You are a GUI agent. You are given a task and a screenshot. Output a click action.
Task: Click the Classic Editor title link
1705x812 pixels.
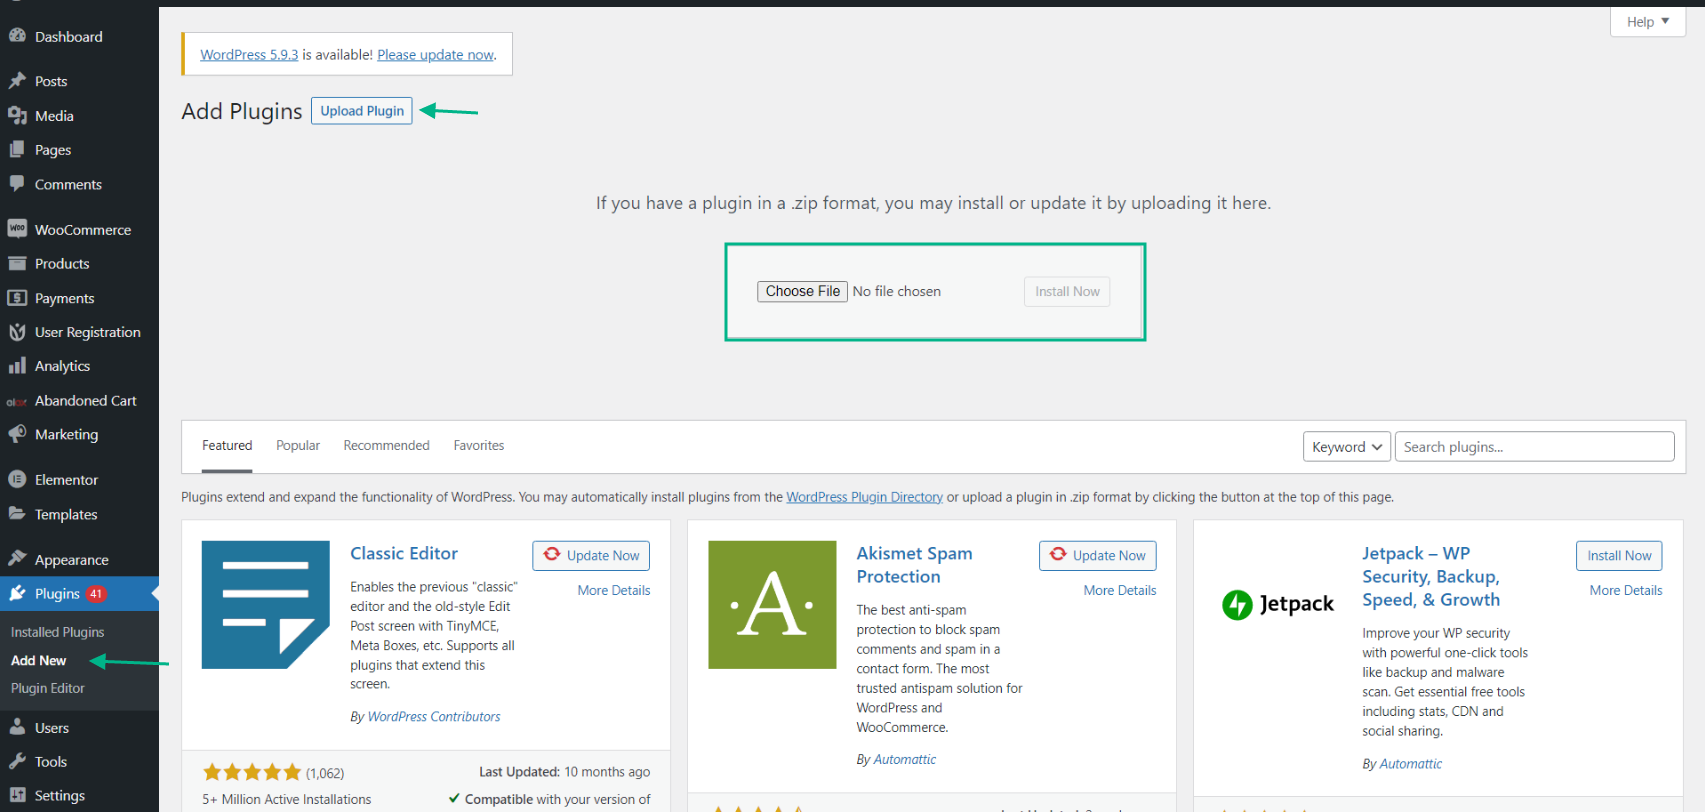[404, 554]
